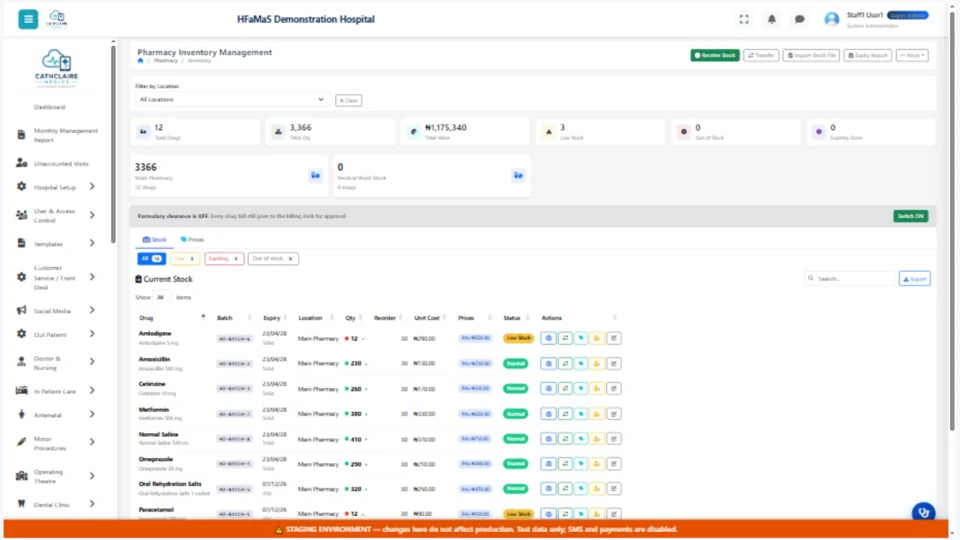This screenshot has width=960, height=540.
Task: Go home via the breadcrumb house icon
Action: click(x=140, y=61)
